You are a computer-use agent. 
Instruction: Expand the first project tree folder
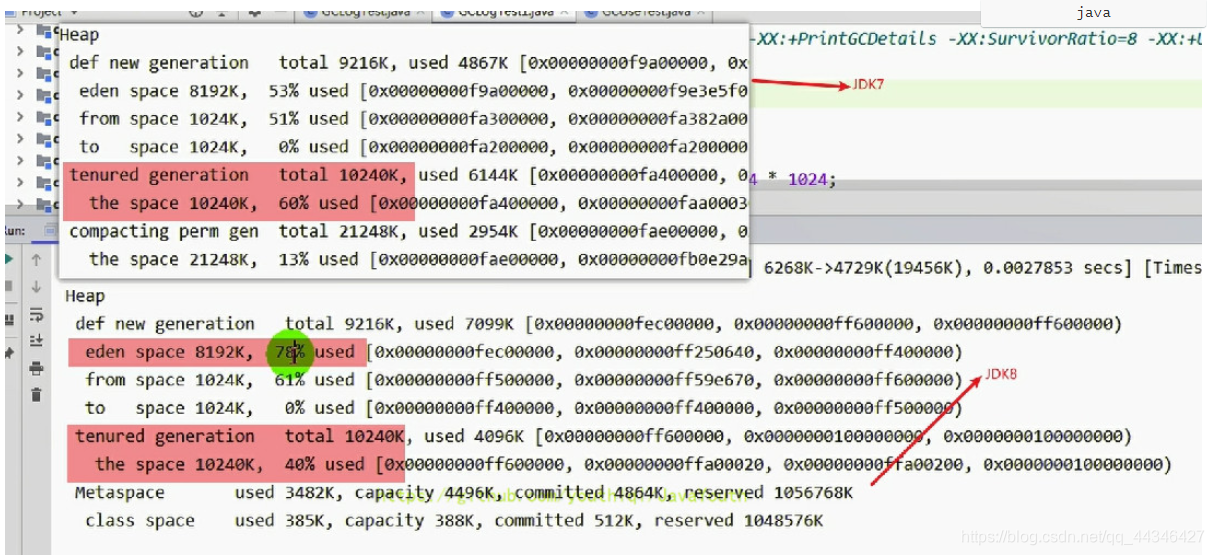pyautogui.click(x=20, y=30)
